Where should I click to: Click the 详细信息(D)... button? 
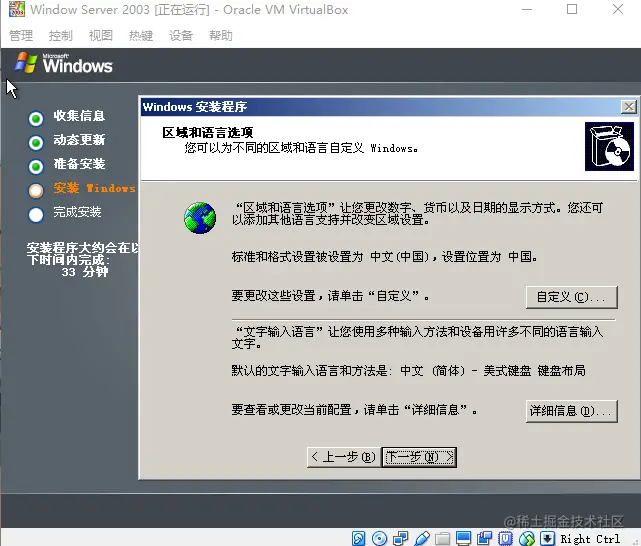pyautogui.click(x=572, y=411)
